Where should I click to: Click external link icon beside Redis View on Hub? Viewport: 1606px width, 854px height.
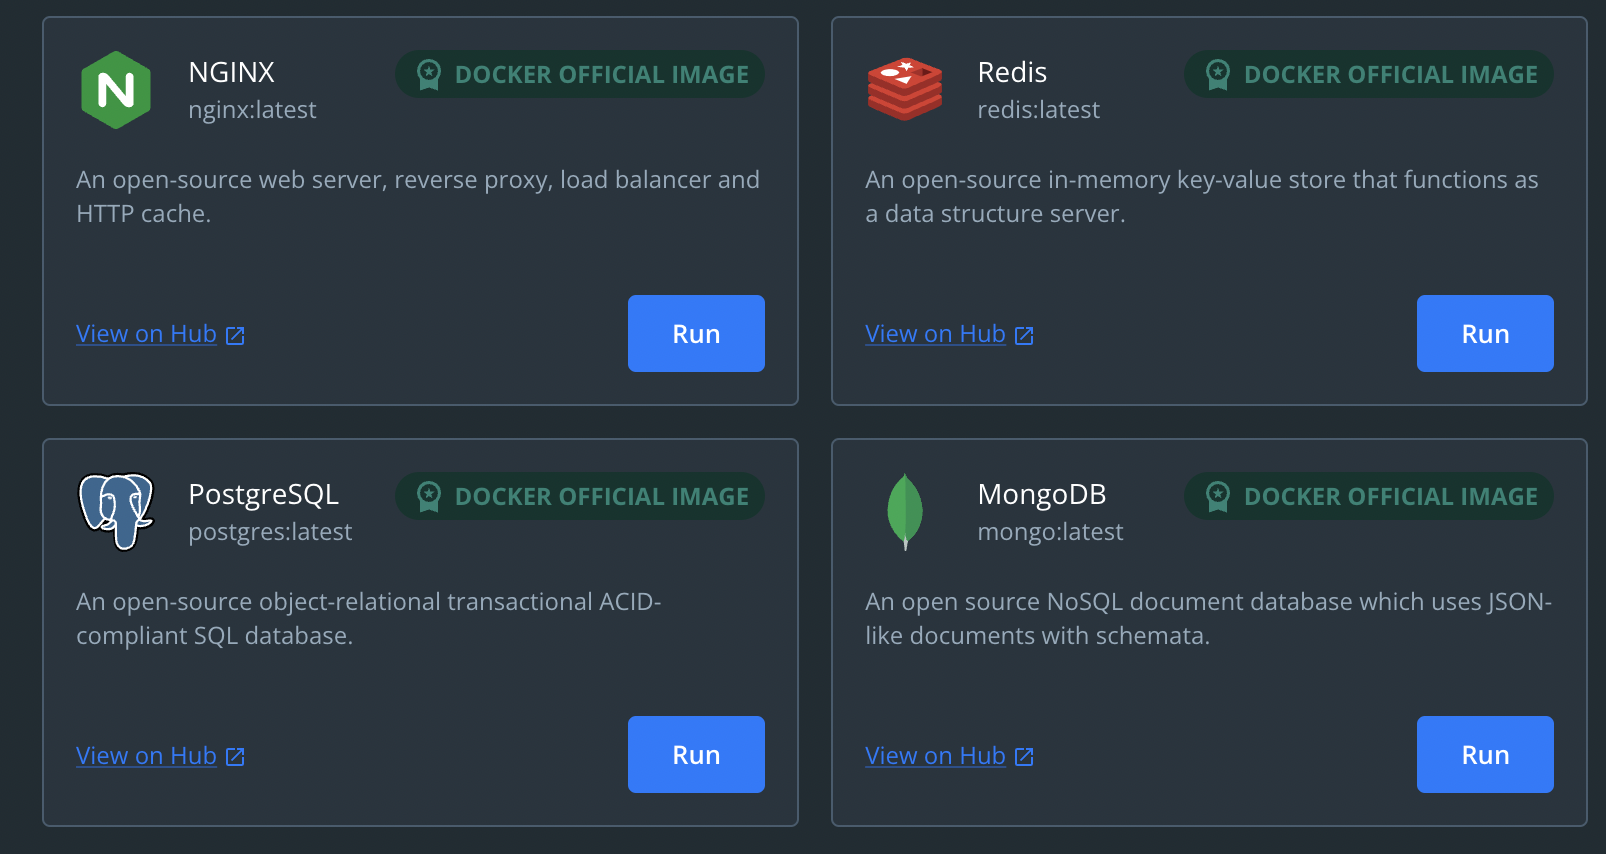point(1024,336)
